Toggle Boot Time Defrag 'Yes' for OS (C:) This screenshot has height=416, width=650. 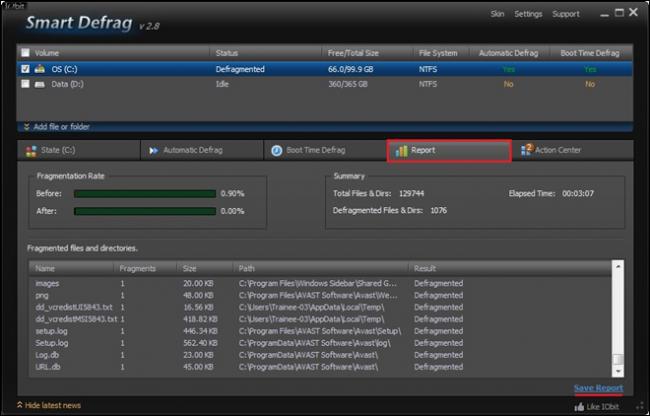(590, 69)
